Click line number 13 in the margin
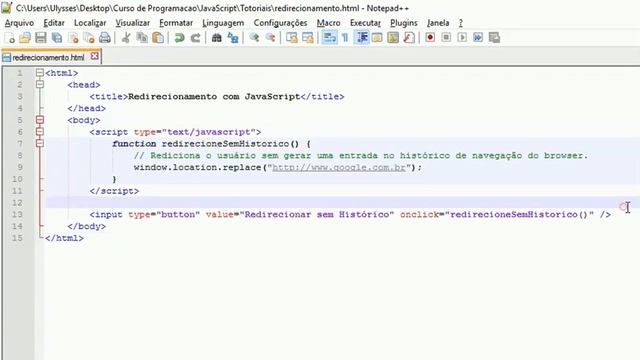 coord(17,214)
